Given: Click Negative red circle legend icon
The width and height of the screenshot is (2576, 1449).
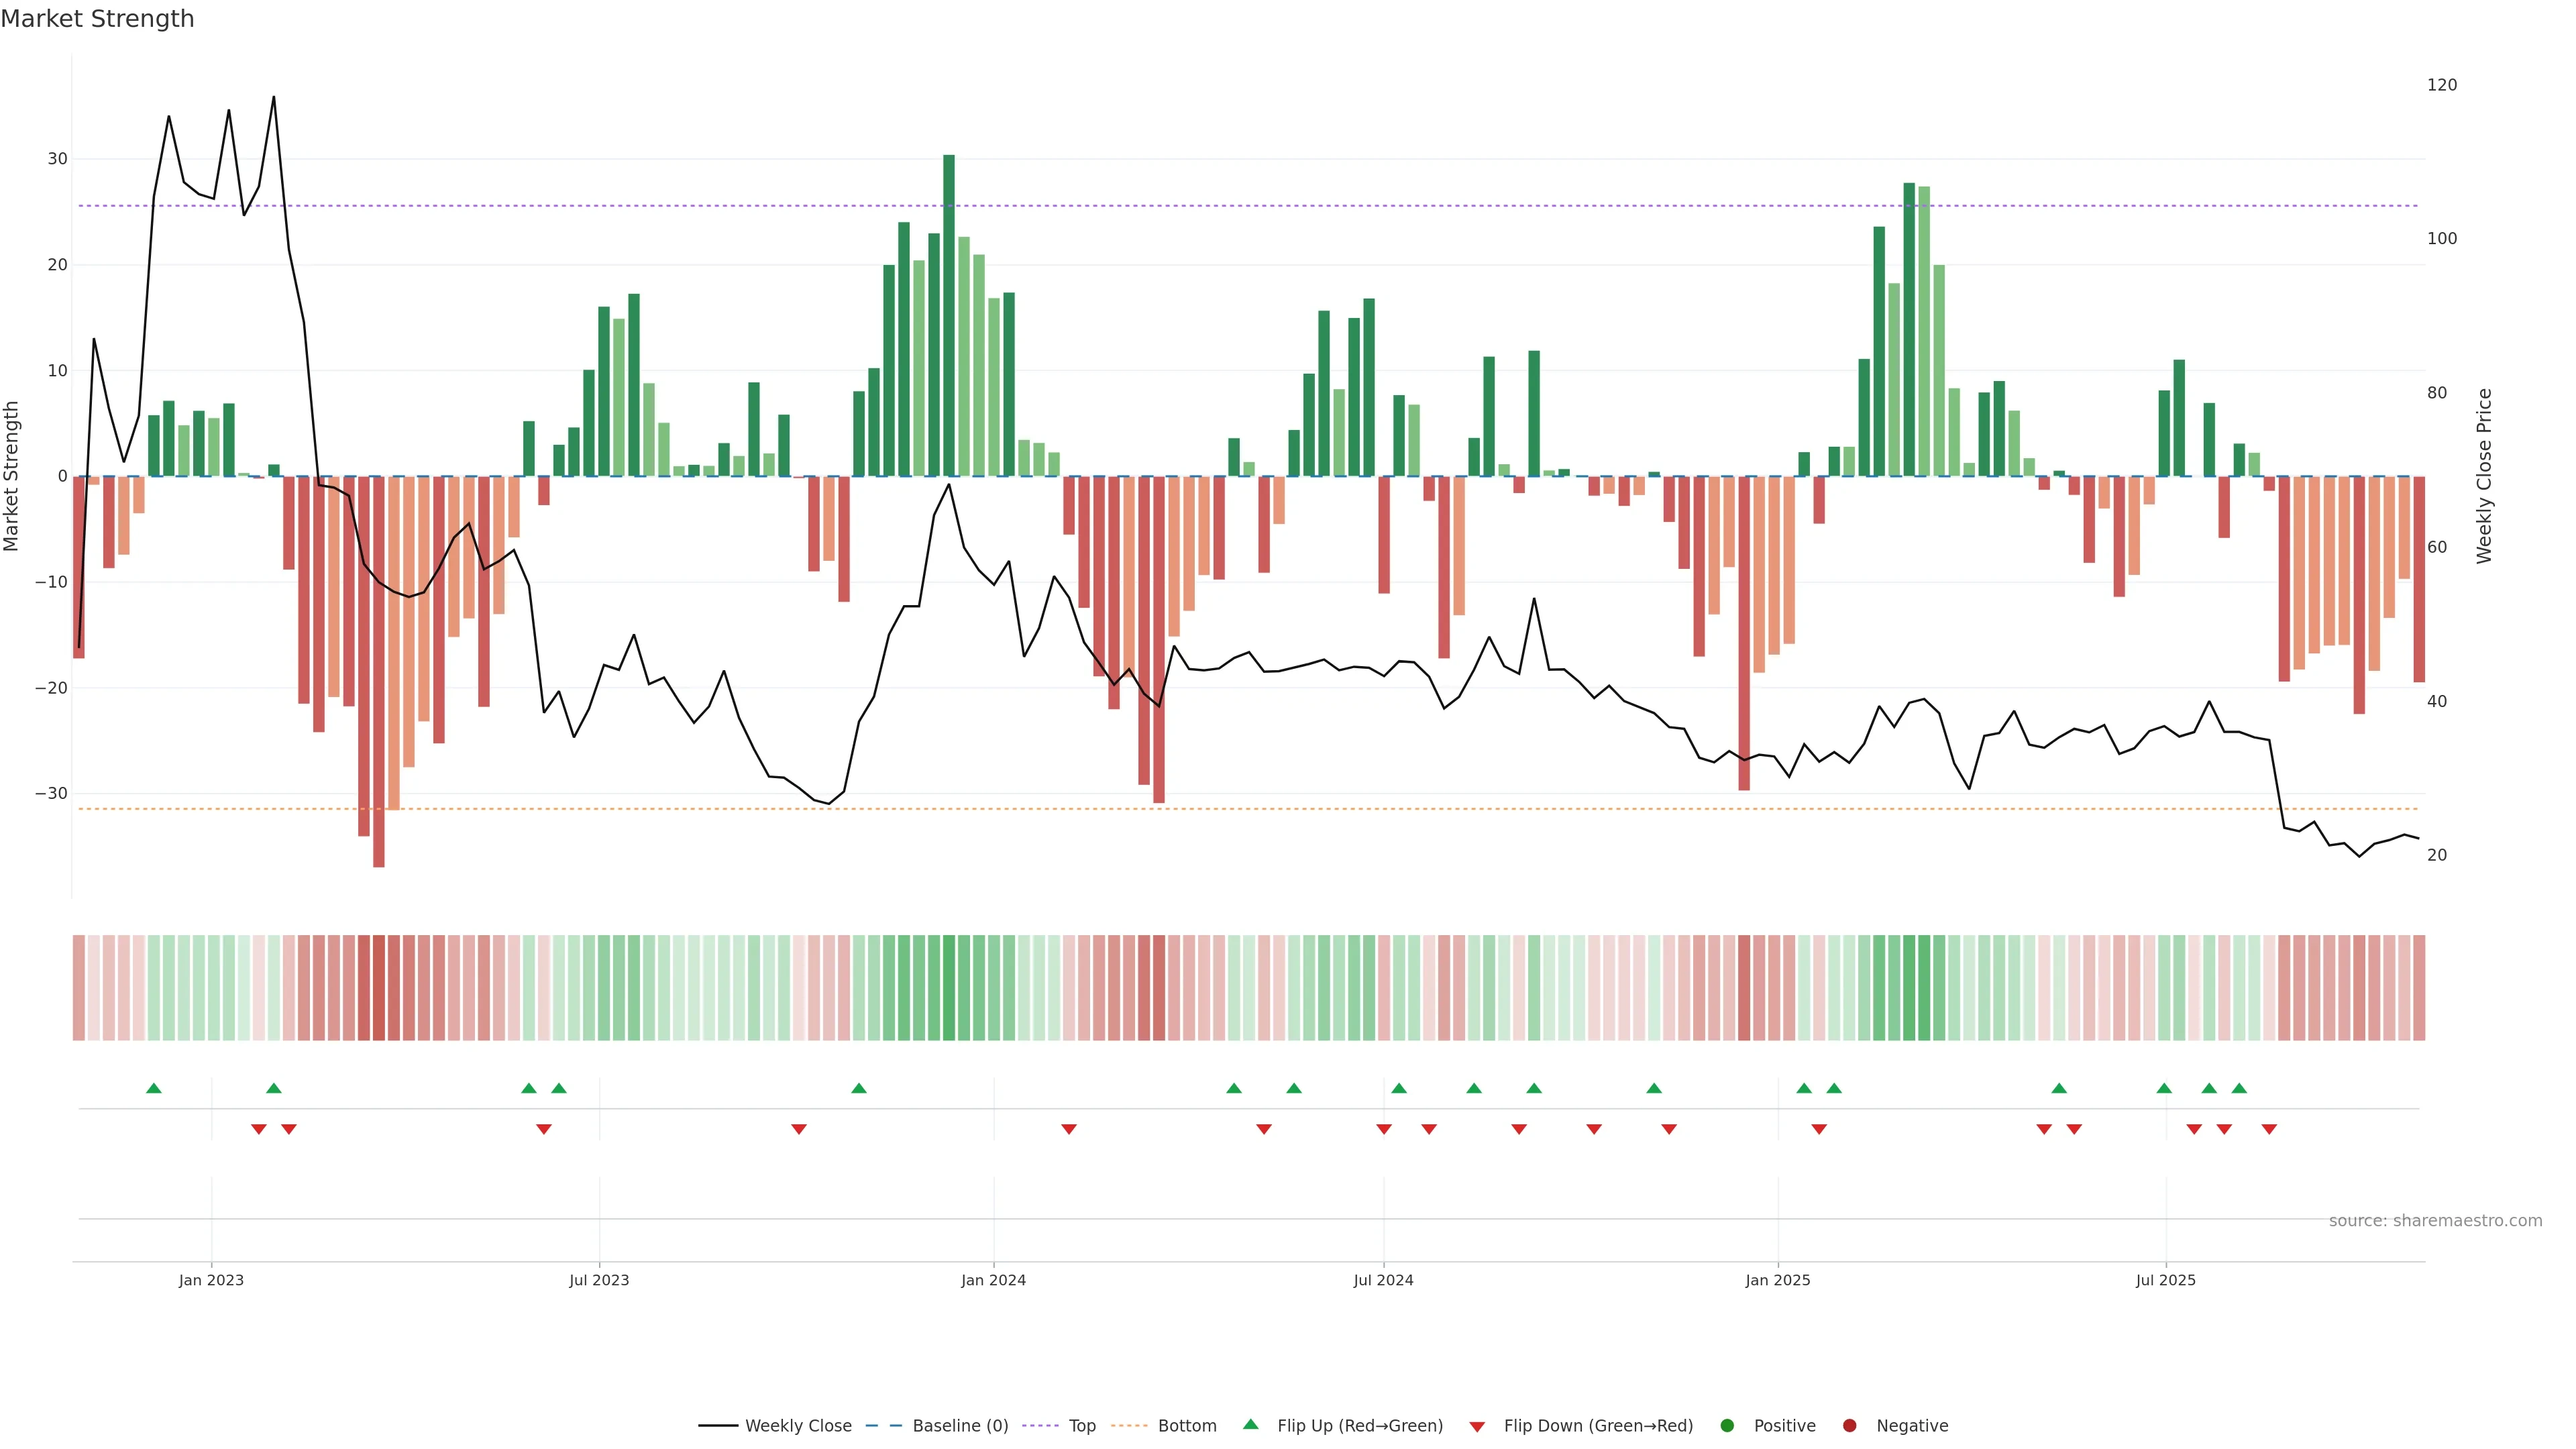Looking at the screenshot, I should click(1849, 1426).
